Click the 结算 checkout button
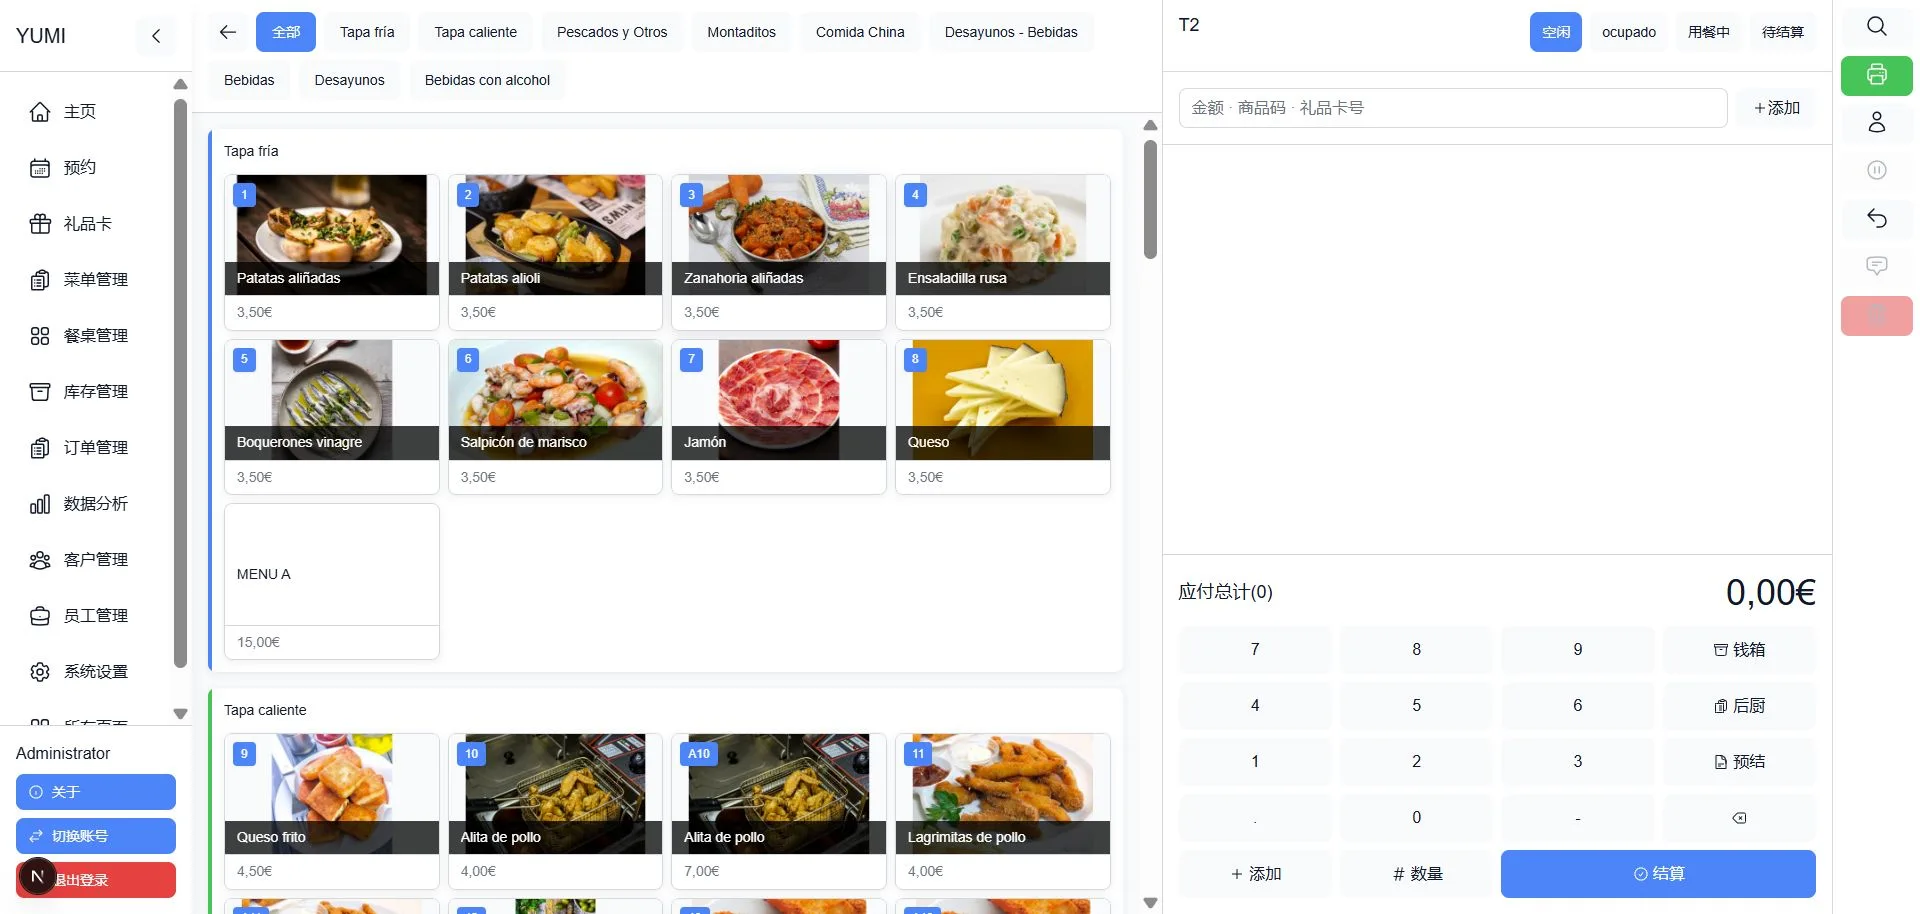The height and width of the screenshot is (914, 1920). (1658, 874)
